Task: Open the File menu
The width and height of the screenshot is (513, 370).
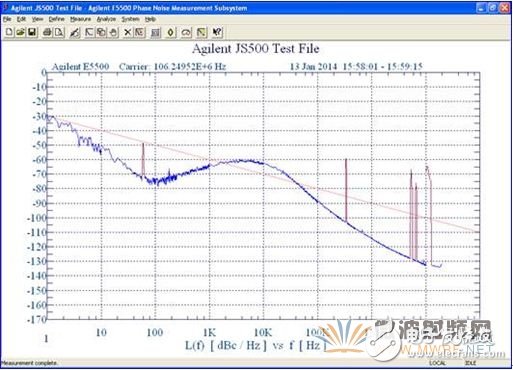Action: click(x=7, y=19)
